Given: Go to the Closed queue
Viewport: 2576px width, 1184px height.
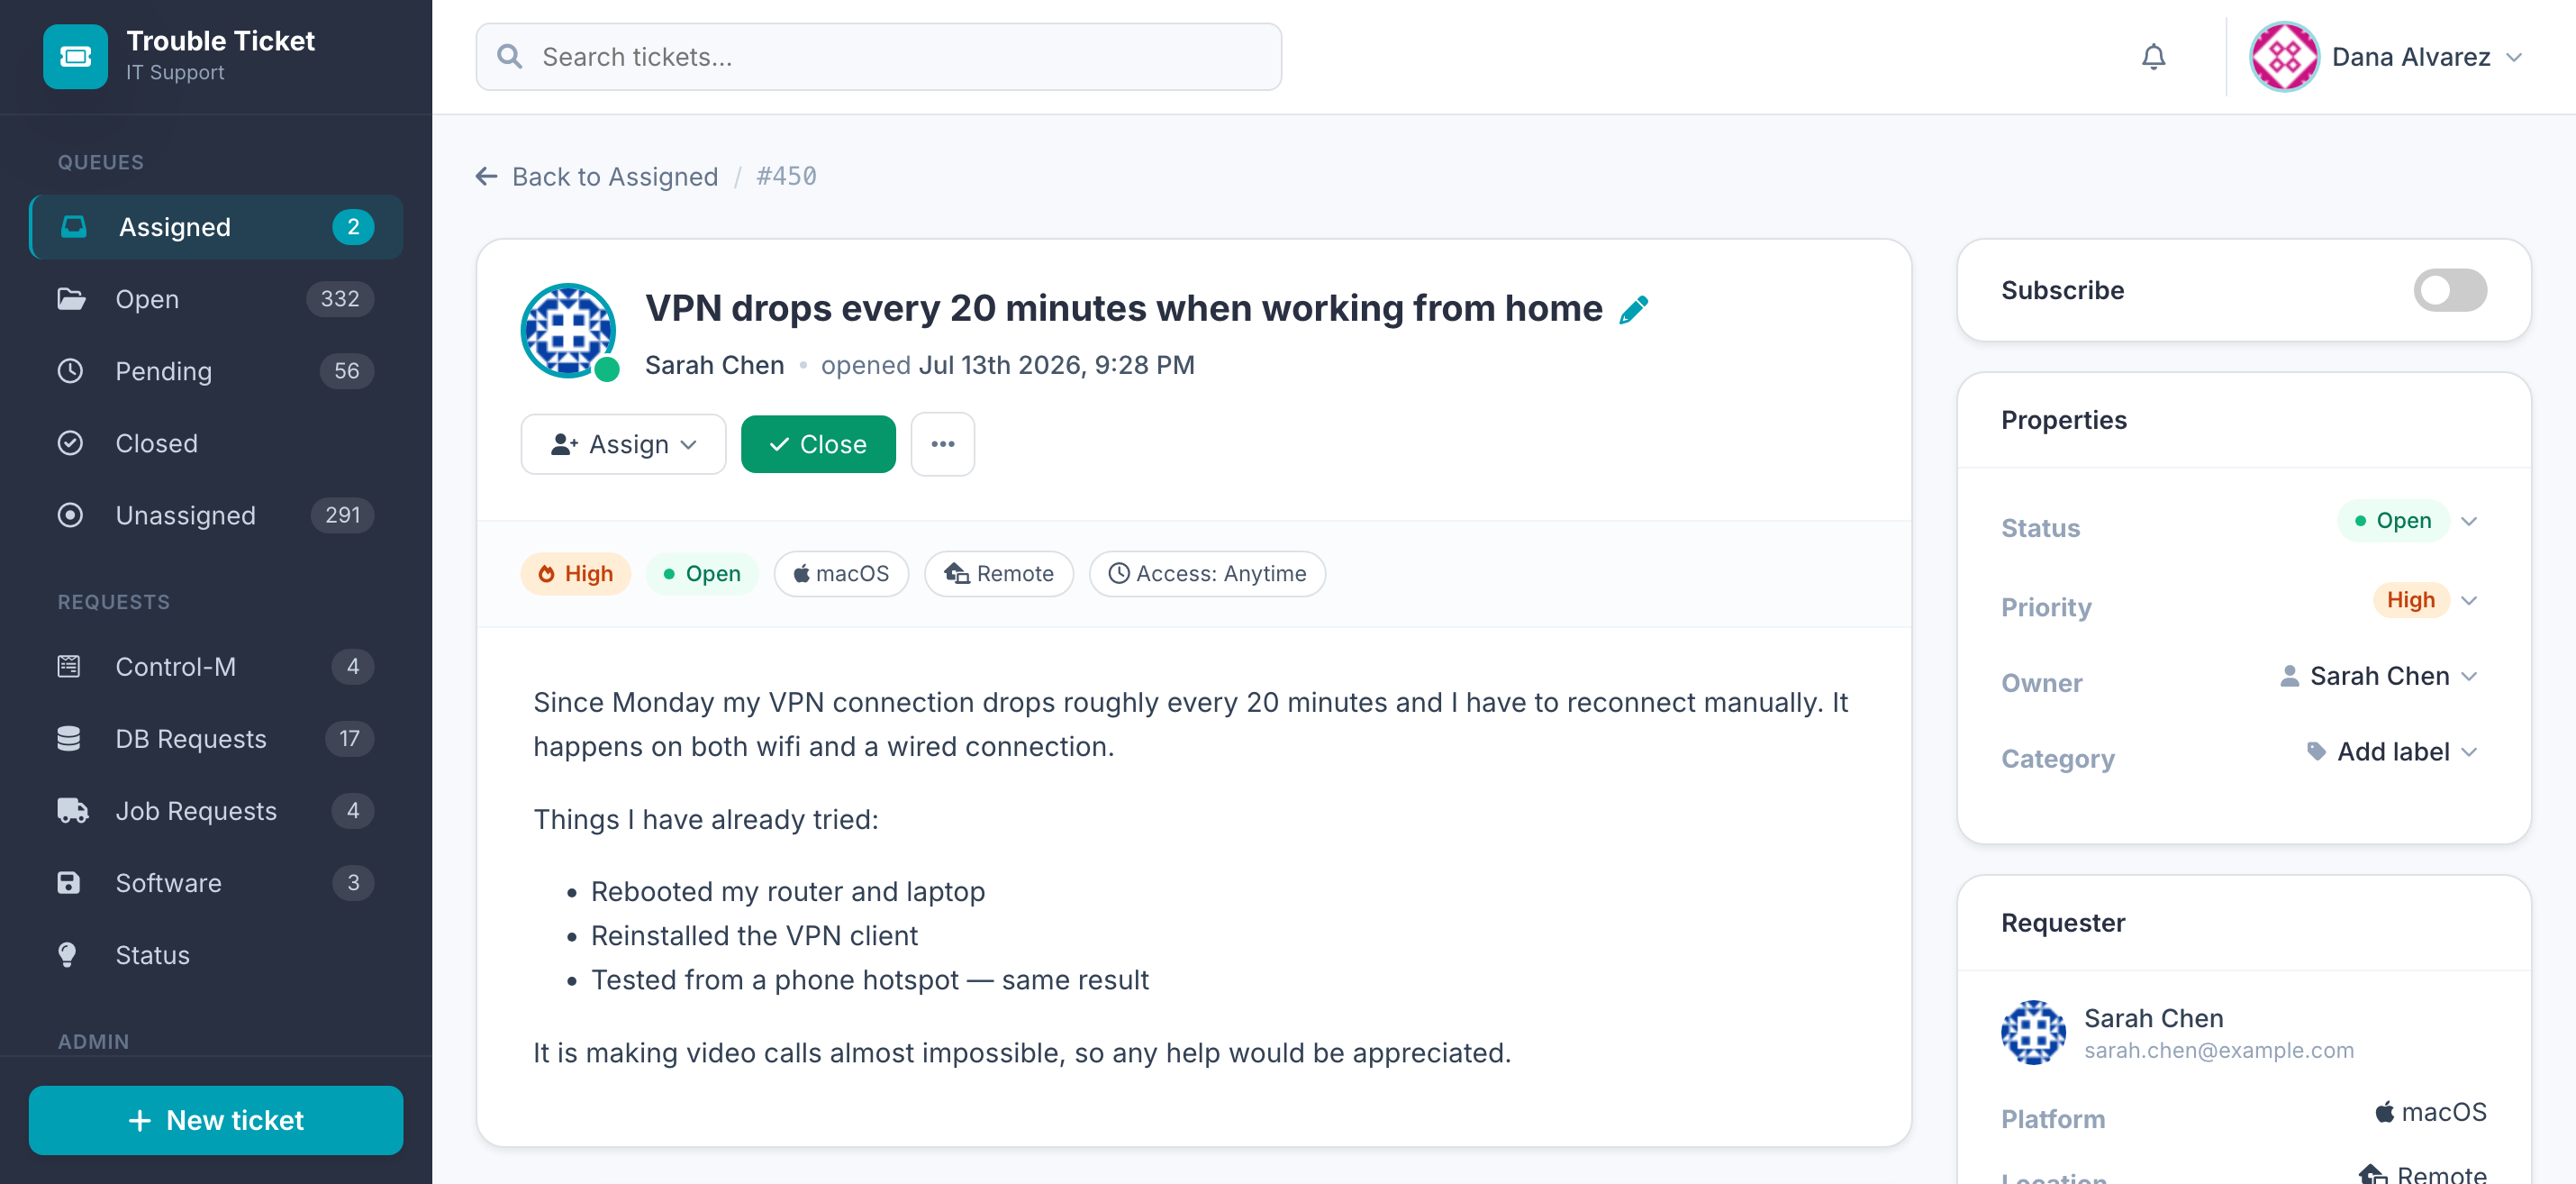Looking at the screenshot, I should point(216,443).
